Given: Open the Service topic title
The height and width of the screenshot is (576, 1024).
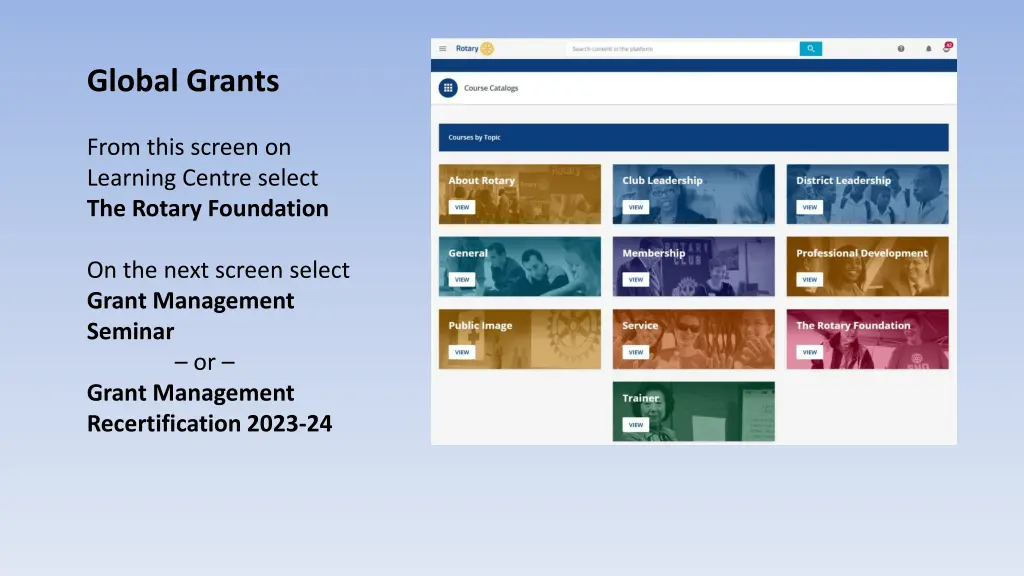Looking at the screenshot, I should point(640,325).
